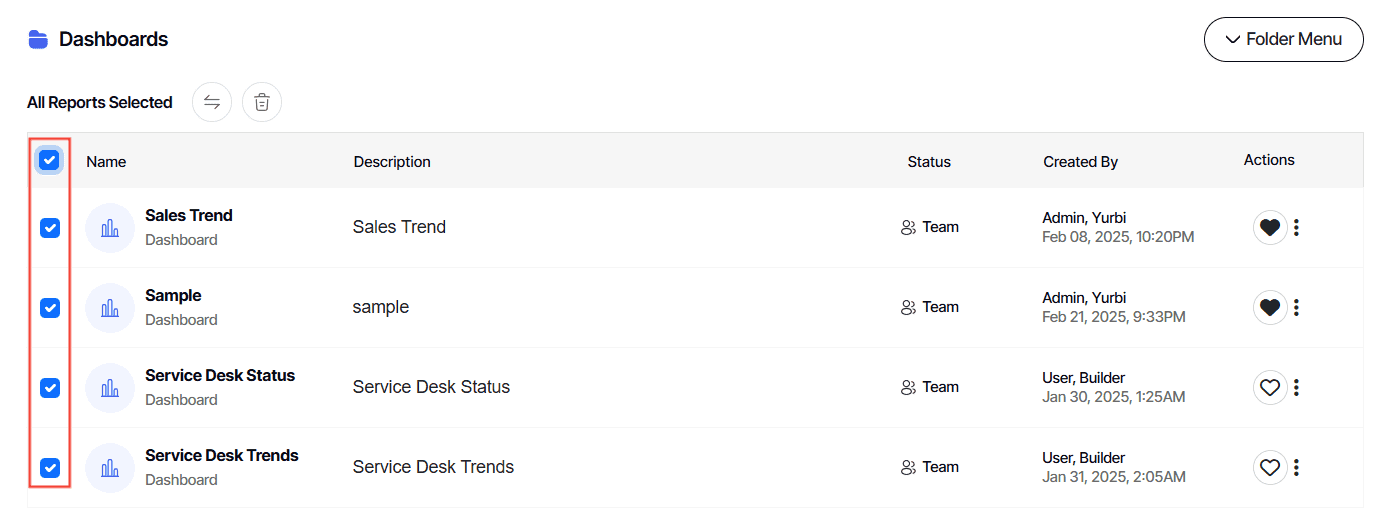Click the trash delete icon
The width and height of the screenshot is (1378, 531).
[262, 102]
